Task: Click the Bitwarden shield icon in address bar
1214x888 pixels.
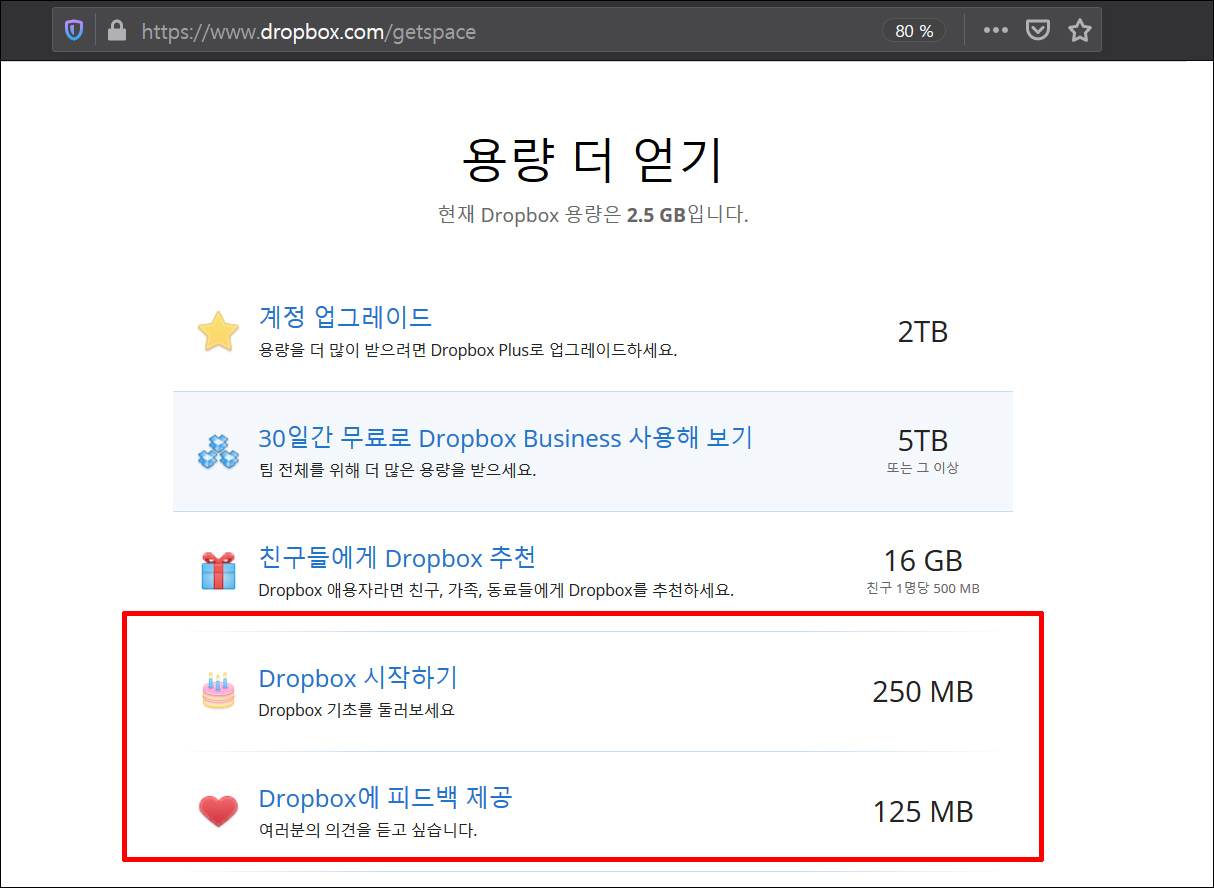Action: click(74, 31)
